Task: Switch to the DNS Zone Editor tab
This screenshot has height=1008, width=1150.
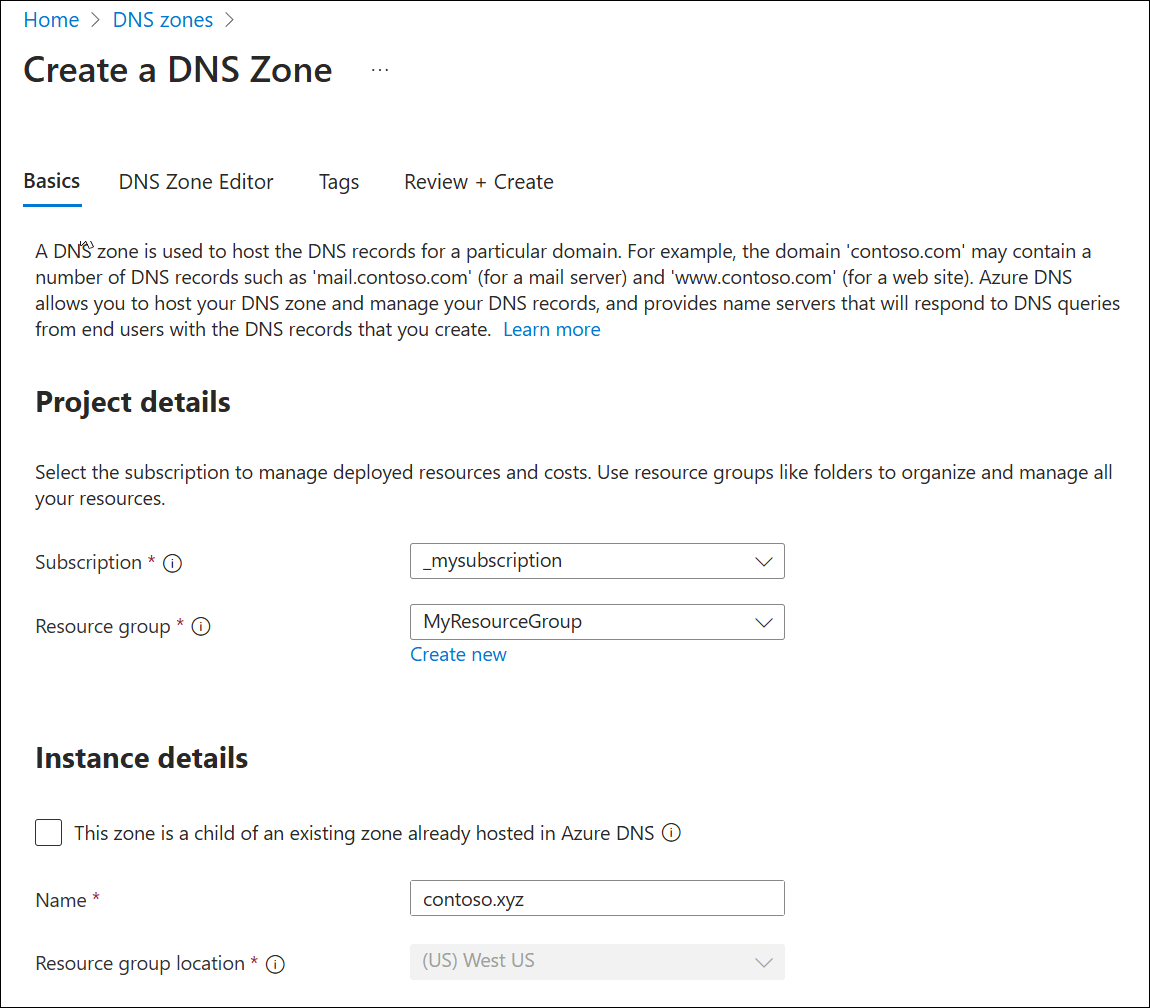Action: pyautogui.click(x=196, y=182)
